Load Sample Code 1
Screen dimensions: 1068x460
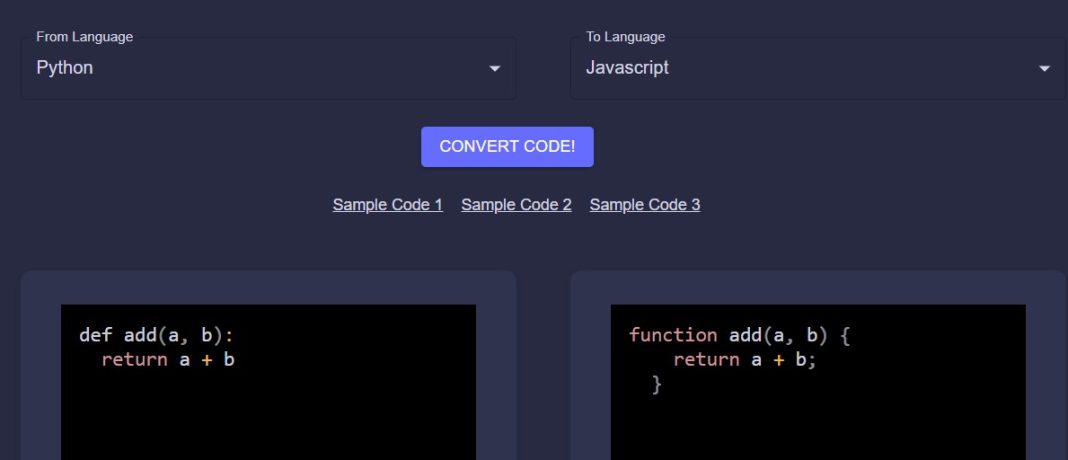387,205
